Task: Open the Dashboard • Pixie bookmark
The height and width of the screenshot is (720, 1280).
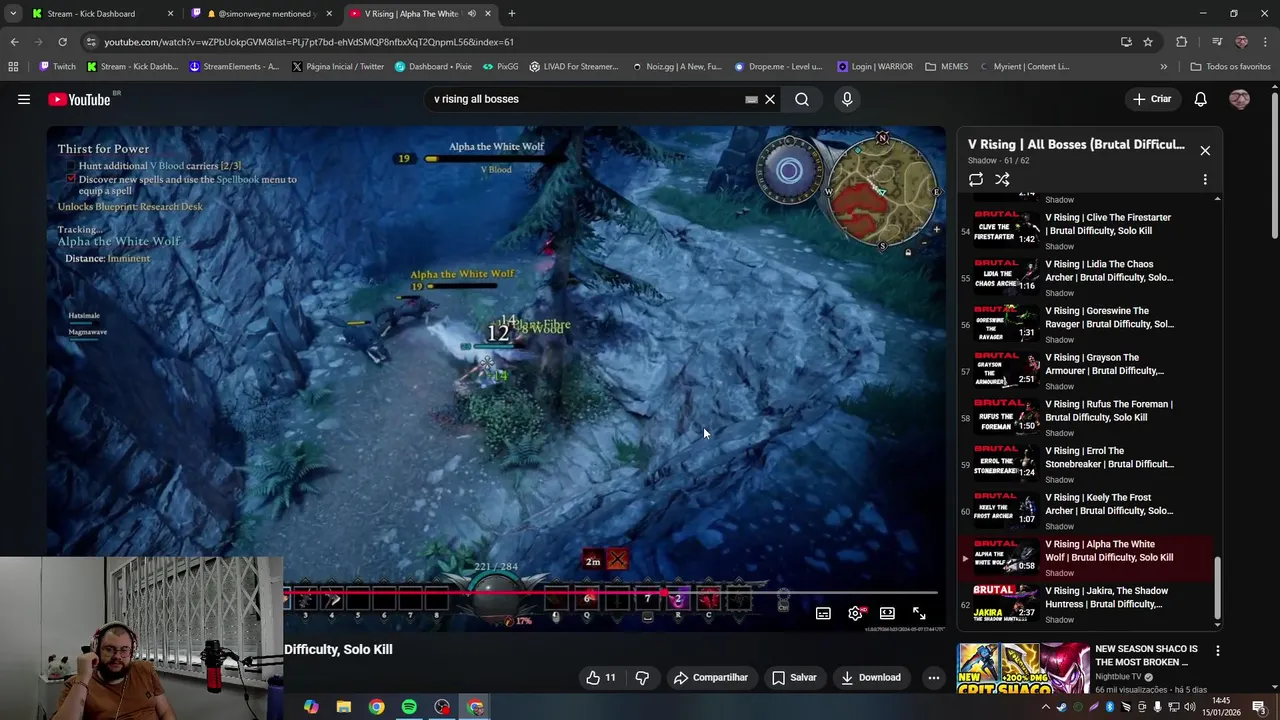Action: click(x=433, y=67)
